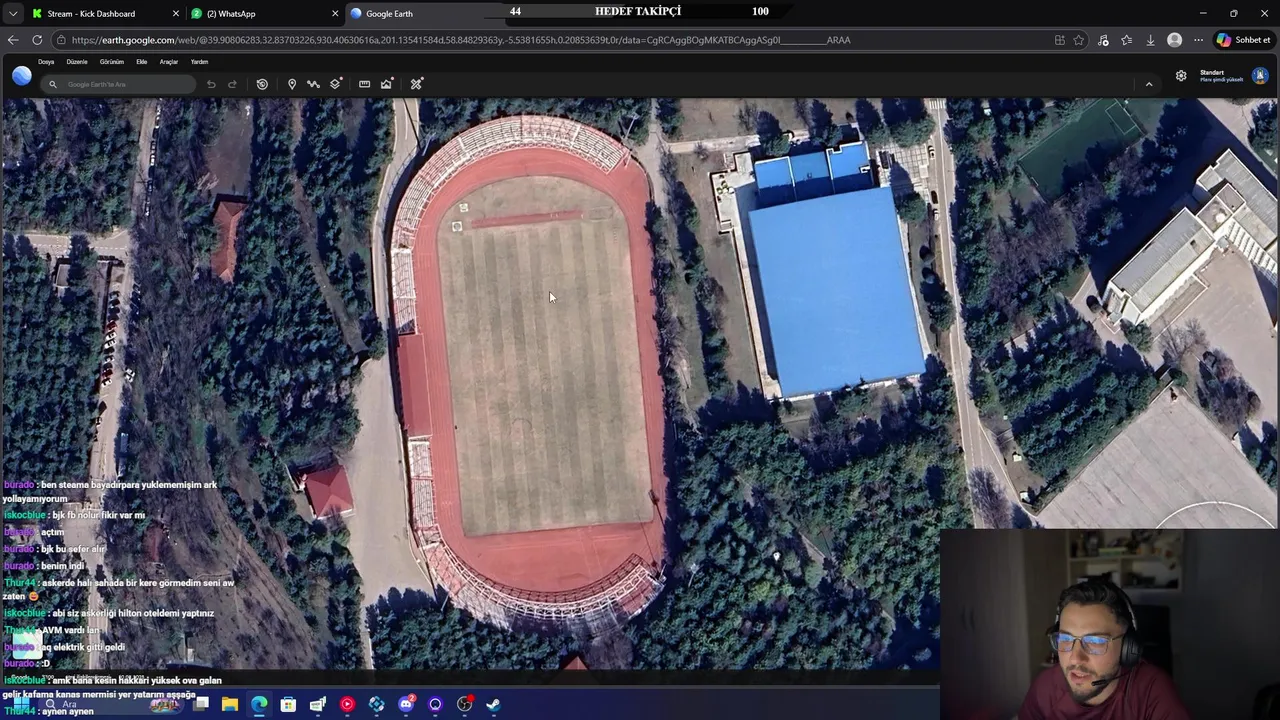Click Microsoft Edge taskbar icon
1280x720 pixels.
click(259, 704)
